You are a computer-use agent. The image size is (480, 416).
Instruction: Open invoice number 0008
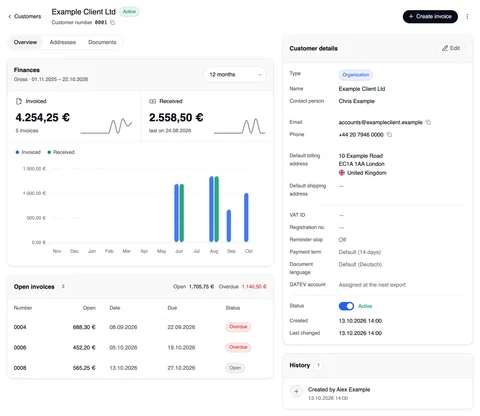20,368
